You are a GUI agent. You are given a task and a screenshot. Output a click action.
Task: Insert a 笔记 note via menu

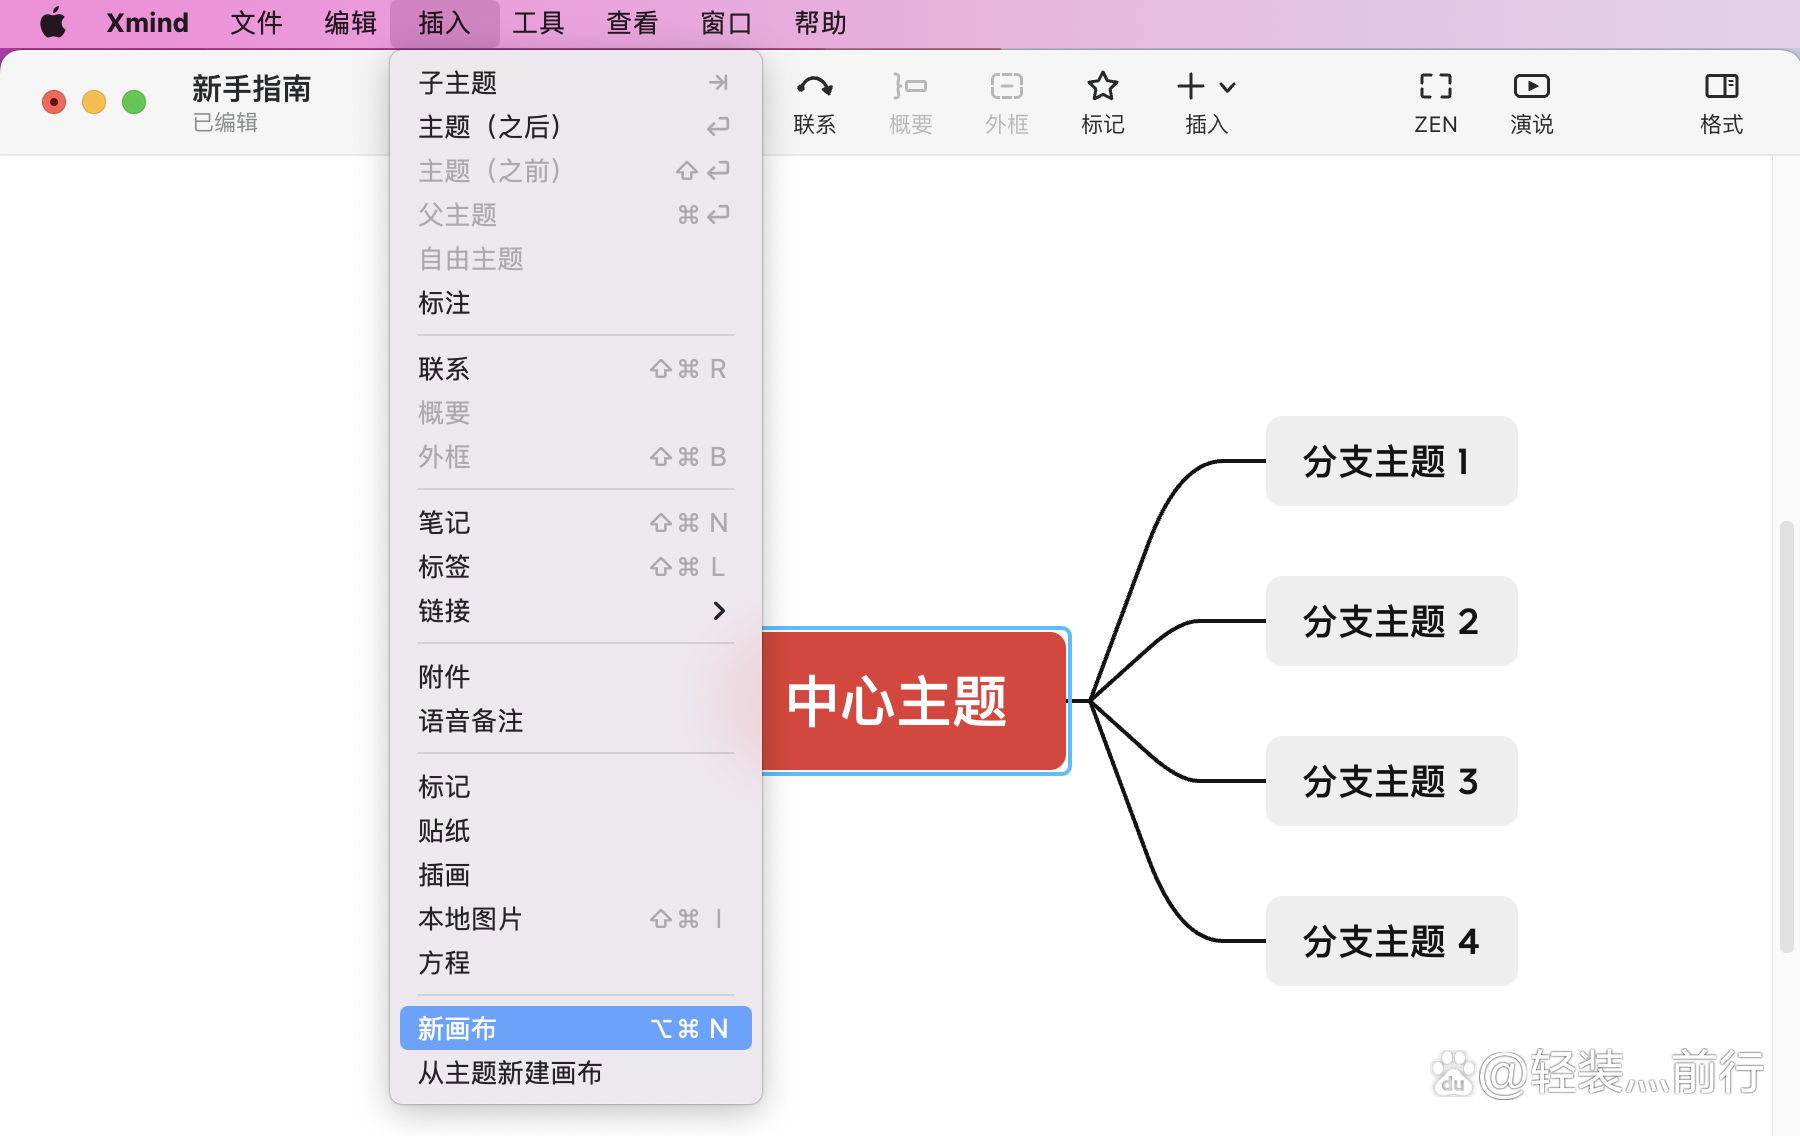575,523
